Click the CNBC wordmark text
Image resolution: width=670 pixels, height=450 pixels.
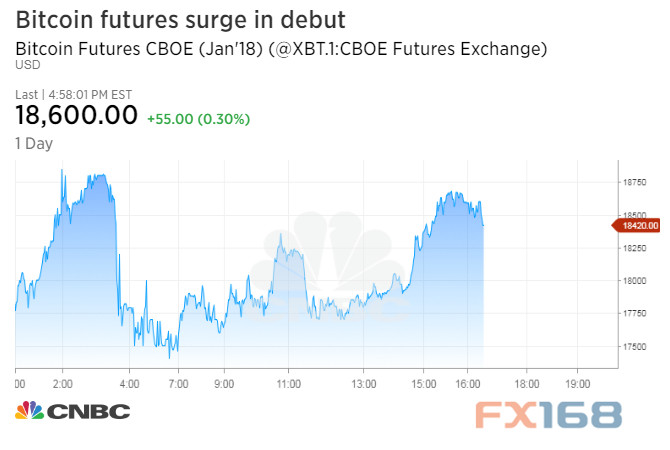tap(88, 412)
